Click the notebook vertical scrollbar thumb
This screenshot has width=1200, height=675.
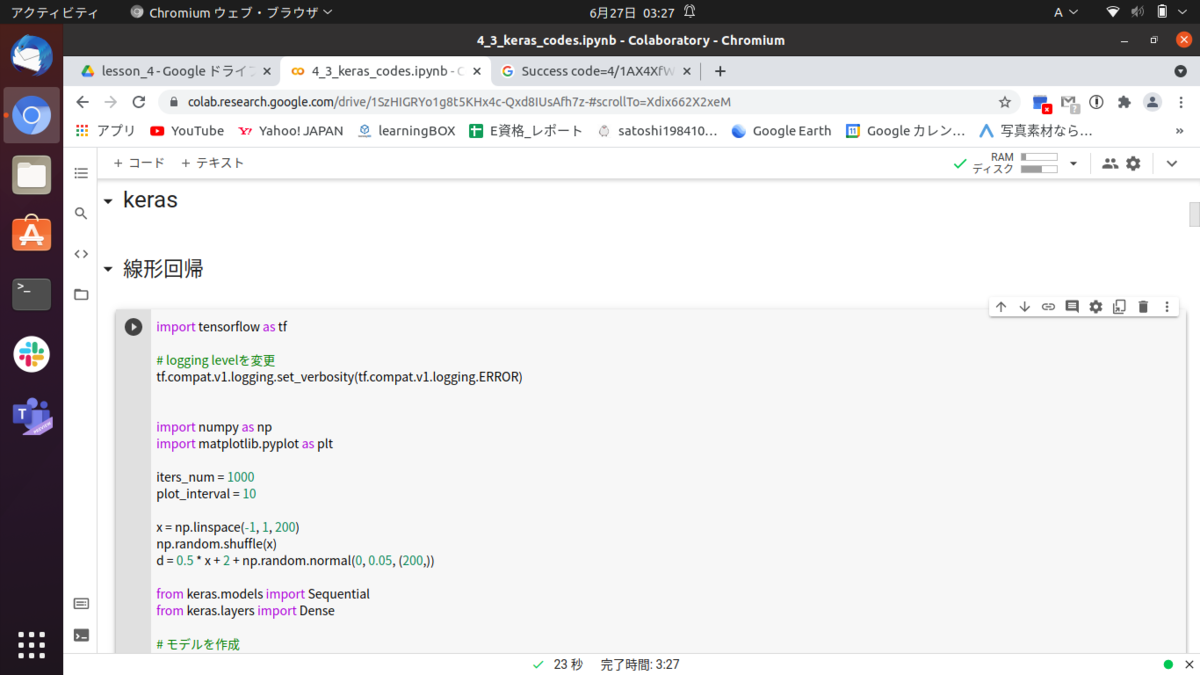click(x=1193, y=214)
